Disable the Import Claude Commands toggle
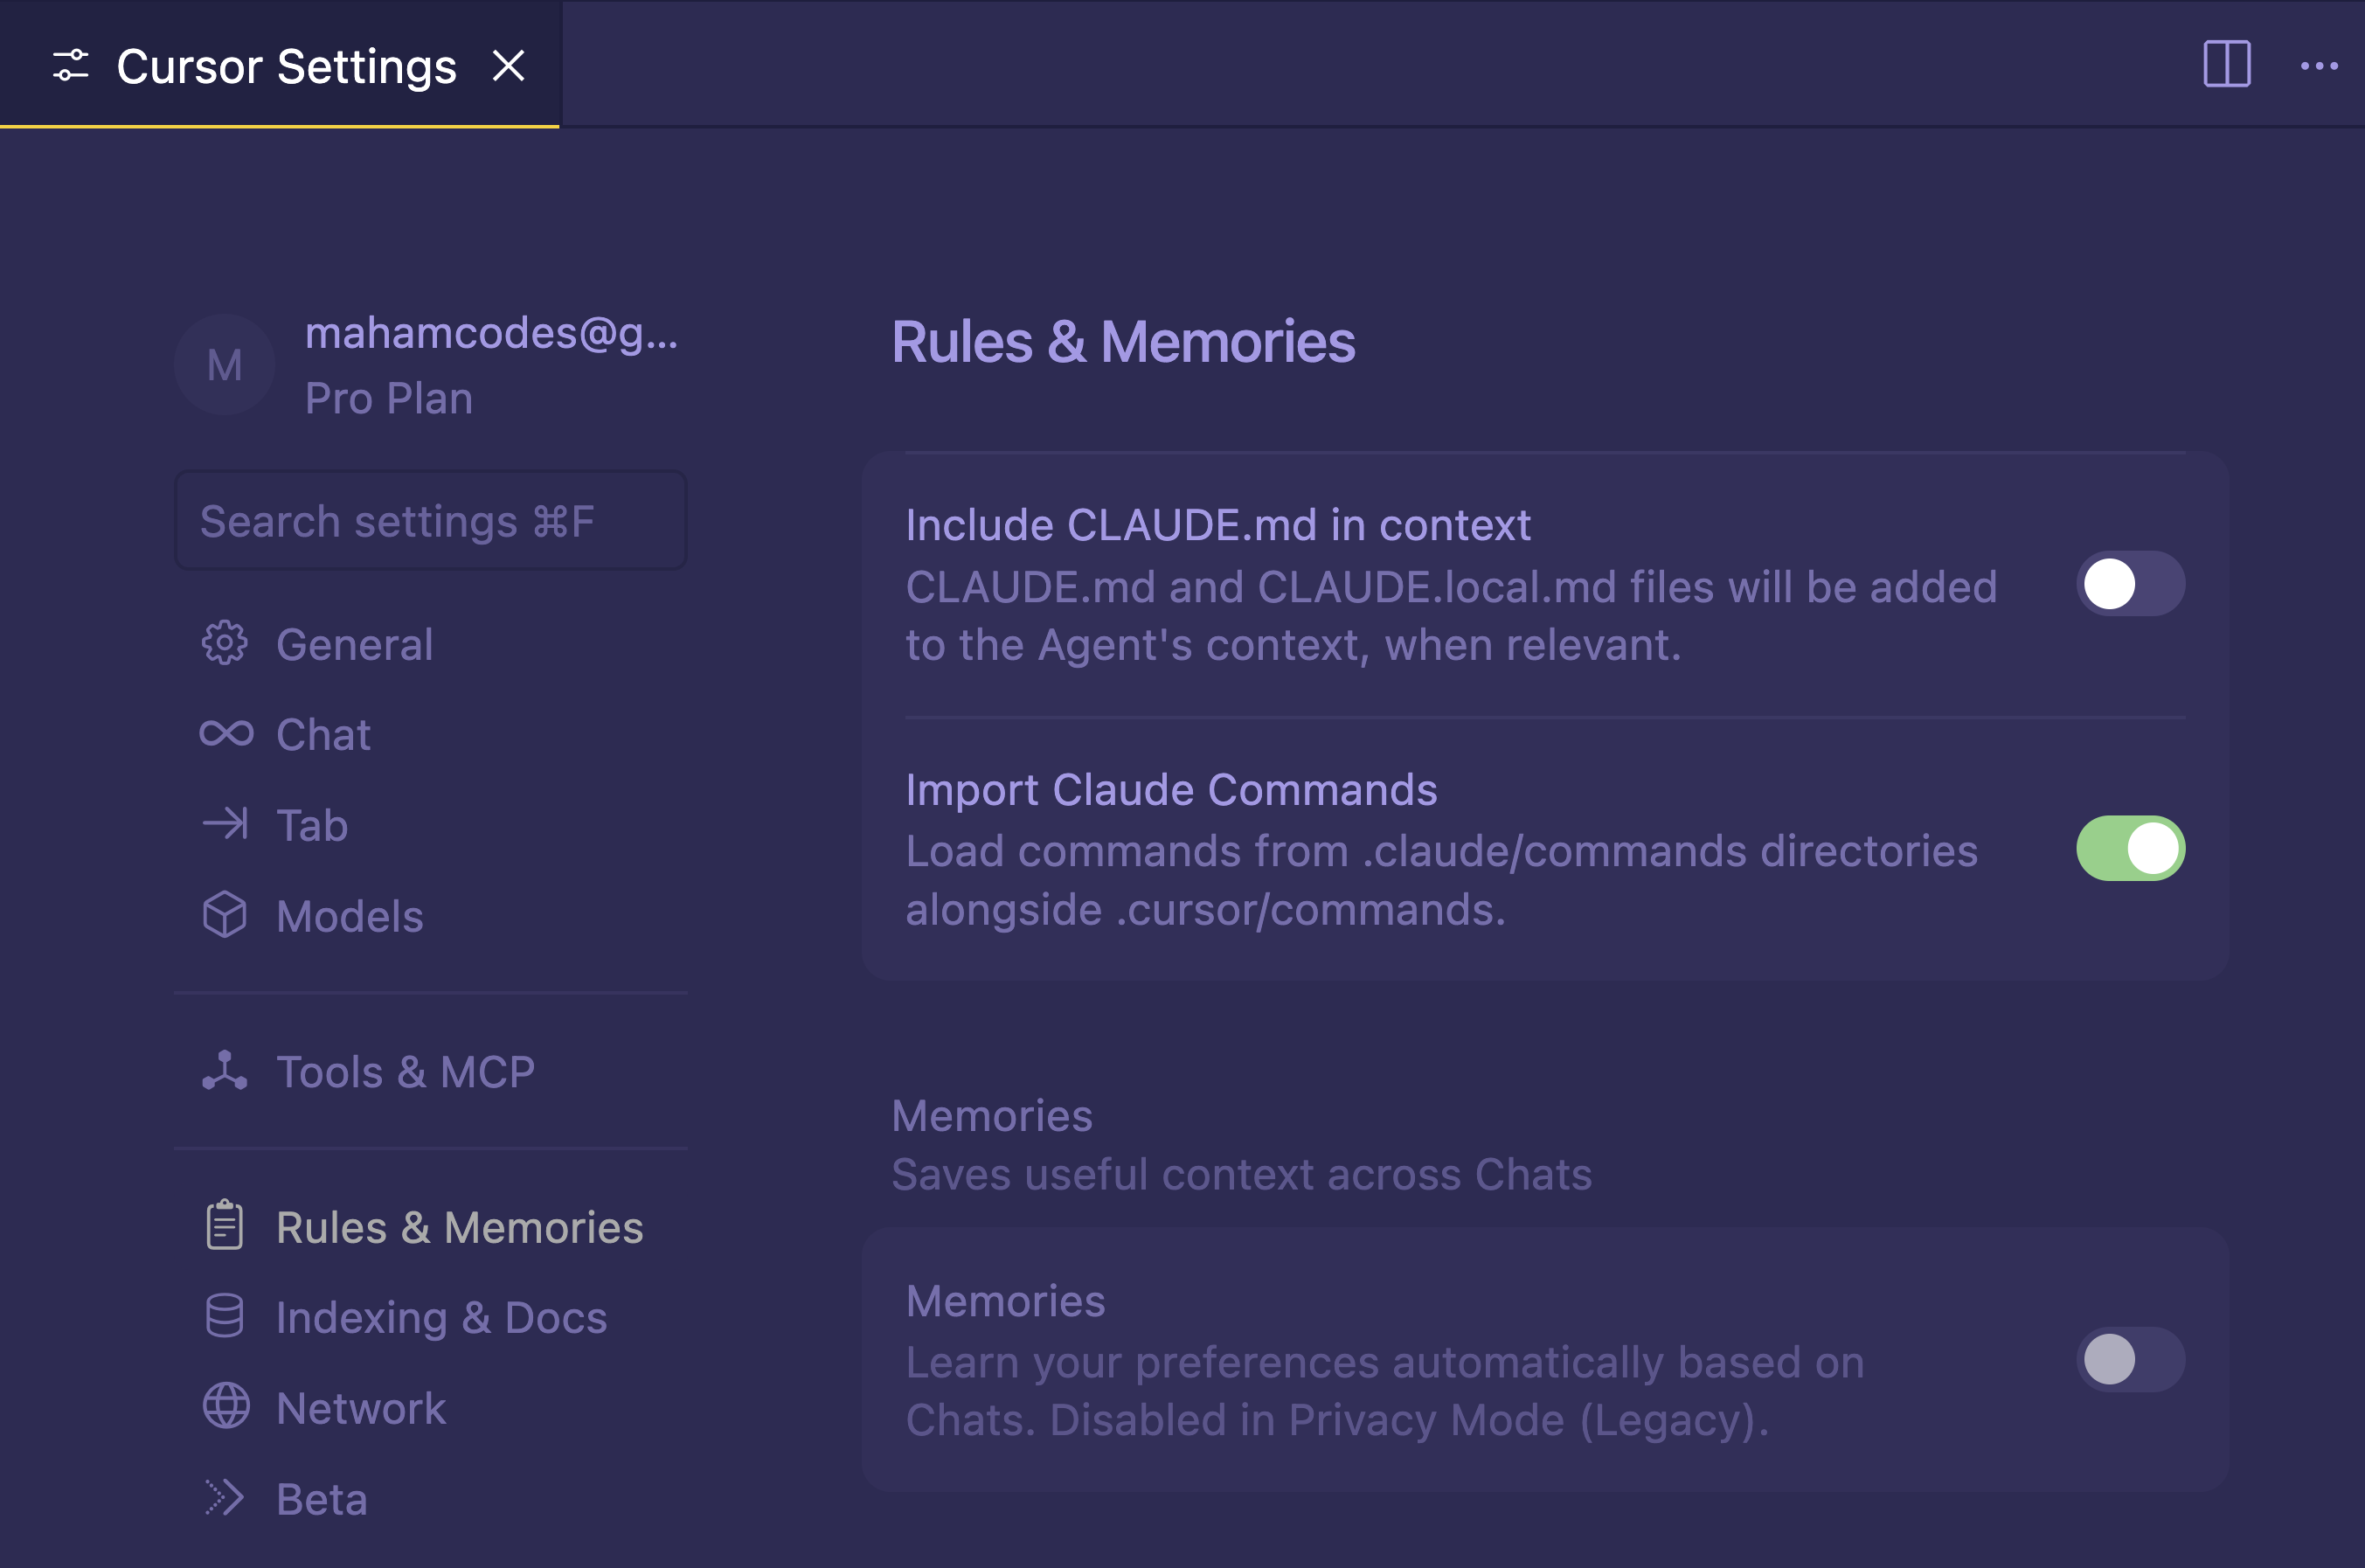 point(2129,848)
